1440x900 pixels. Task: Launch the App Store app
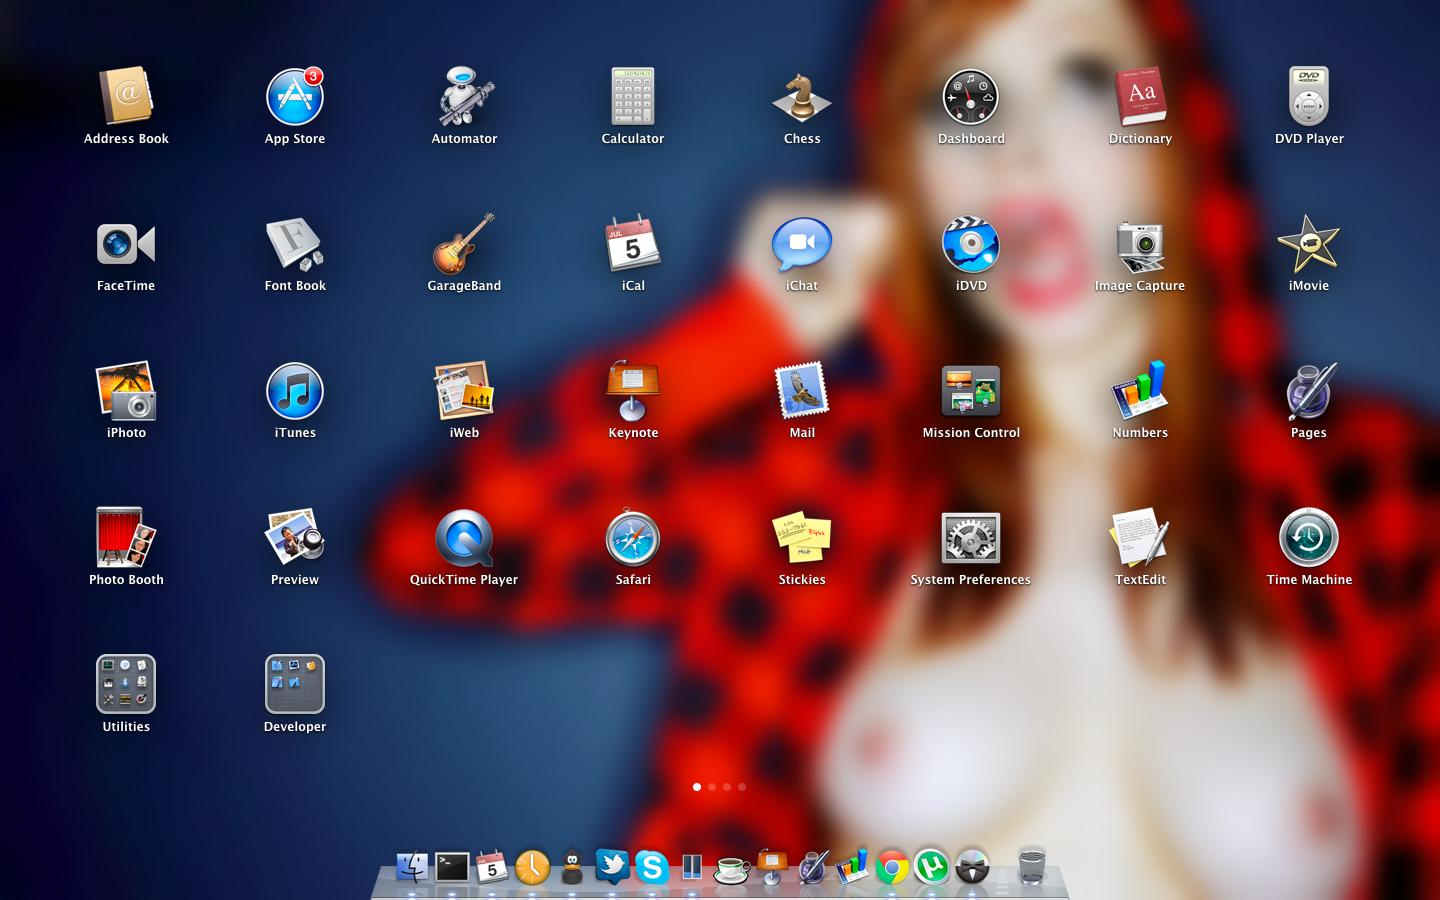pyautogui.click(x=295, y=96)
